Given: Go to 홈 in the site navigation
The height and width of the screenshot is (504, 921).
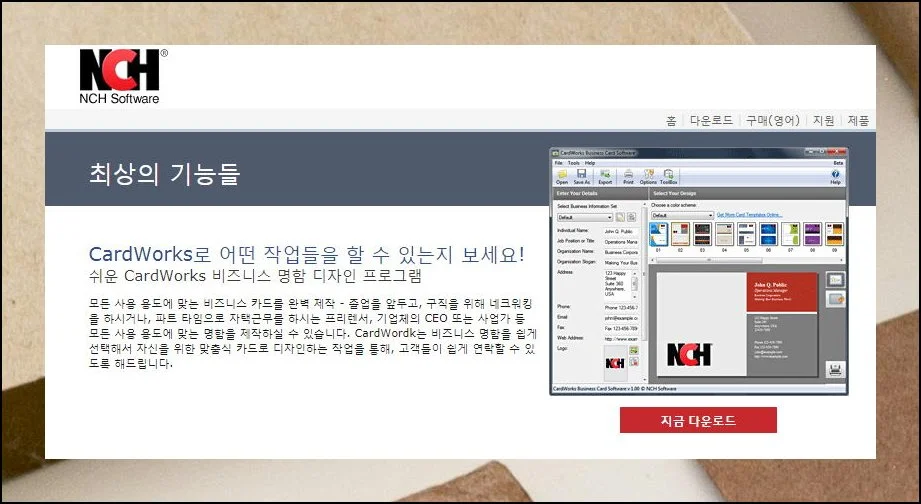Looking at the screenshot, I should [671, 120].
